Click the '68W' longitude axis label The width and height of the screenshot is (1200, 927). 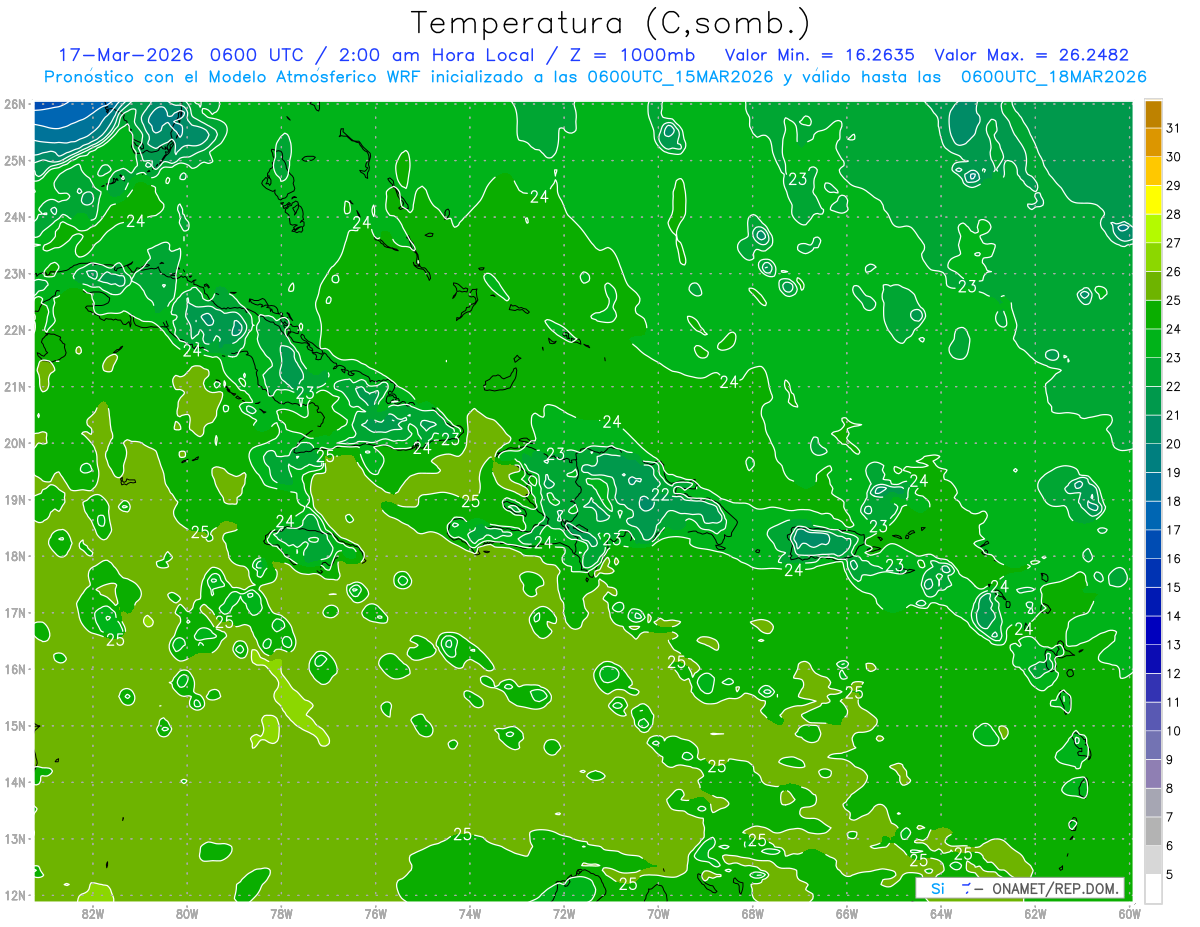[753, 913]
